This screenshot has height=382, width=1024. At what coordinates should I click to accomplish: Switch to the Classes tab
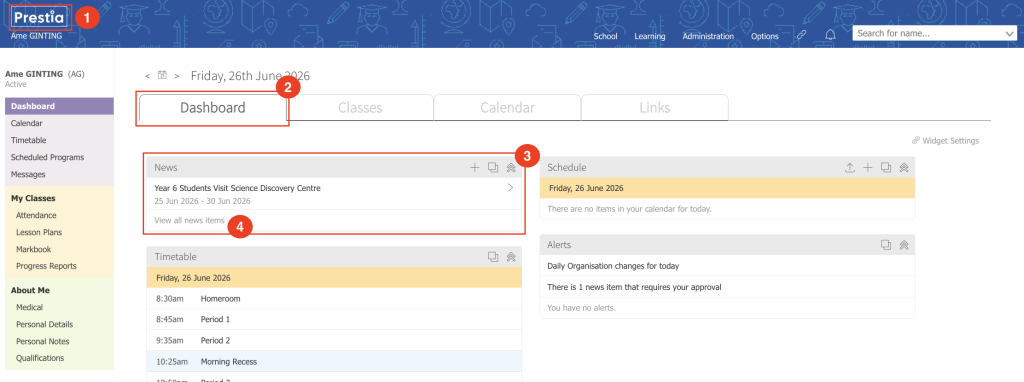coord(360,108)
